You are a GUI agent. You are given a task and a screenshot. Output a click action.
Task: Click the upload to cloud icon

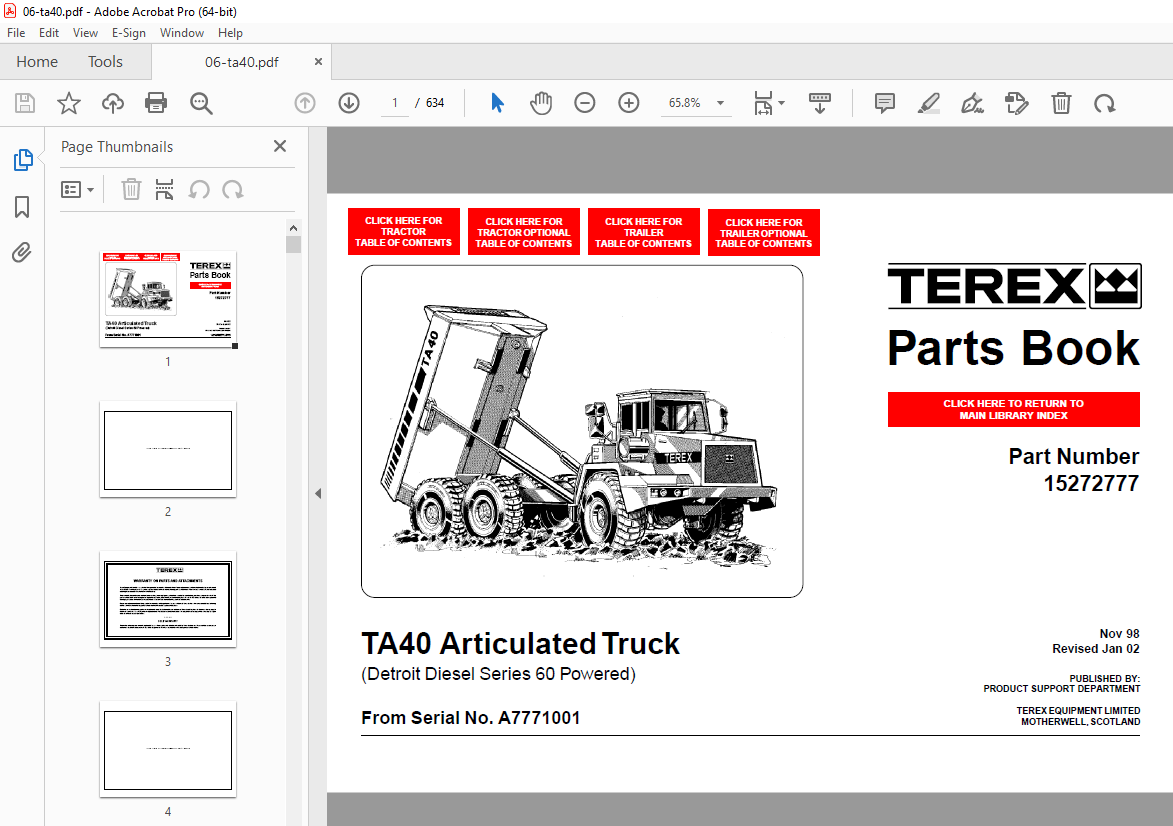[x=113, y=103]
